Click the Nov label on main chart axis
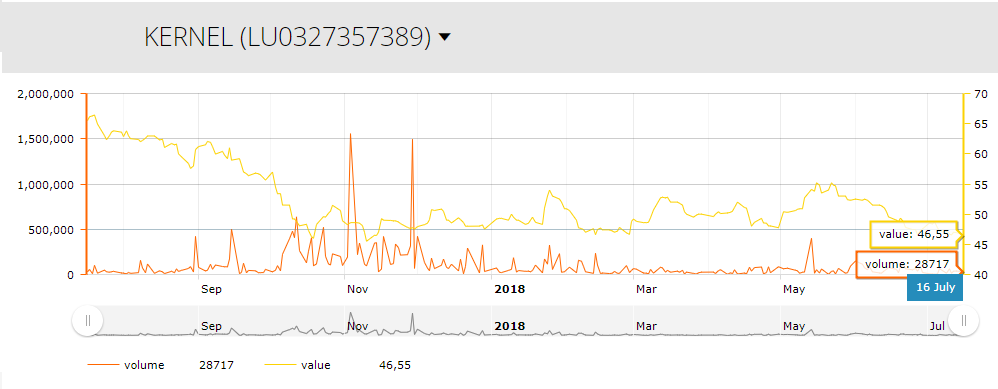998x389 pixels. pyautogui.click(x=358, y=289)
